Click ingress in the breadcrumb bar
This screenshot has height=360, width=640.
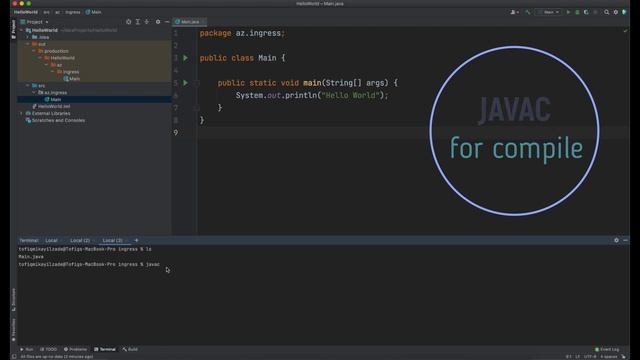click(73, 12)
